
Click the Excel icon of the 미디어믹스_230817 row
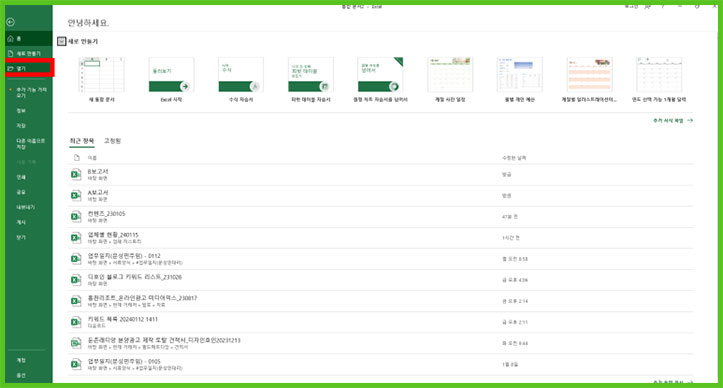[x=76, y=301]
